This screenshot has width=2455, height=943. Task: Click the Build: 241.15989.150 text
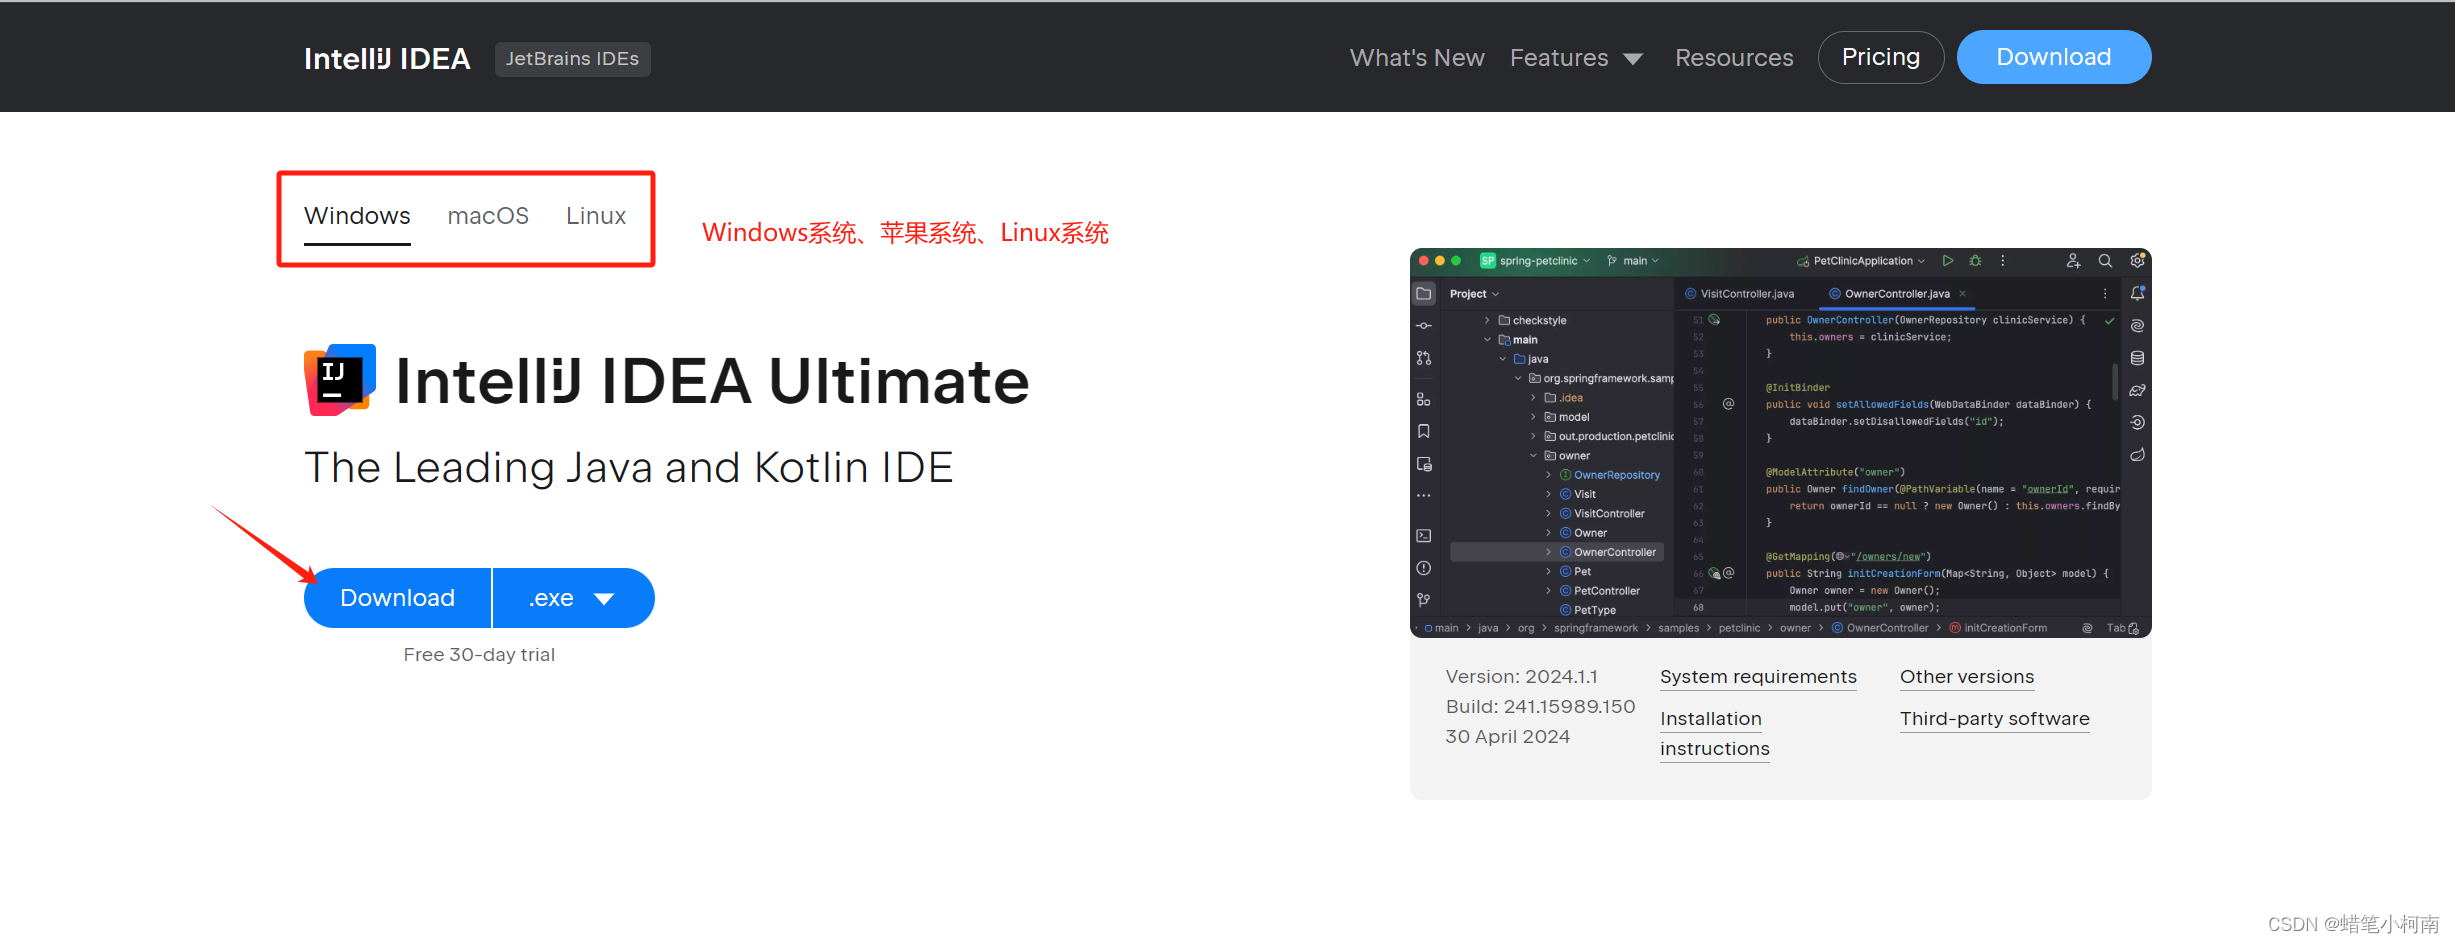click(x=1540, y=707)
